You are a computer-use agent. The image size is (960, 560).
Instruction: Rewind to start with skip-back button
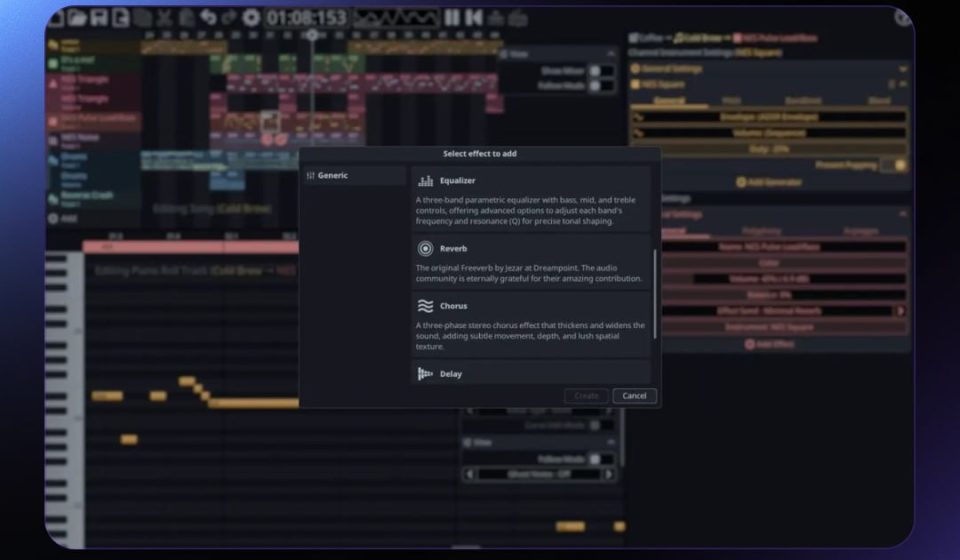click(x=474, y=18)
